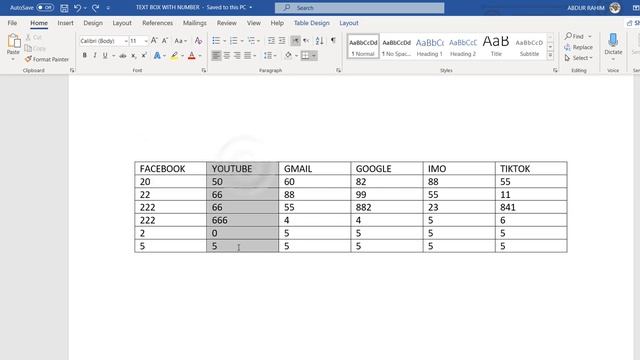
Task: Apply Heading 2 style
Action: pyautogui.click(x=463, y=47)
